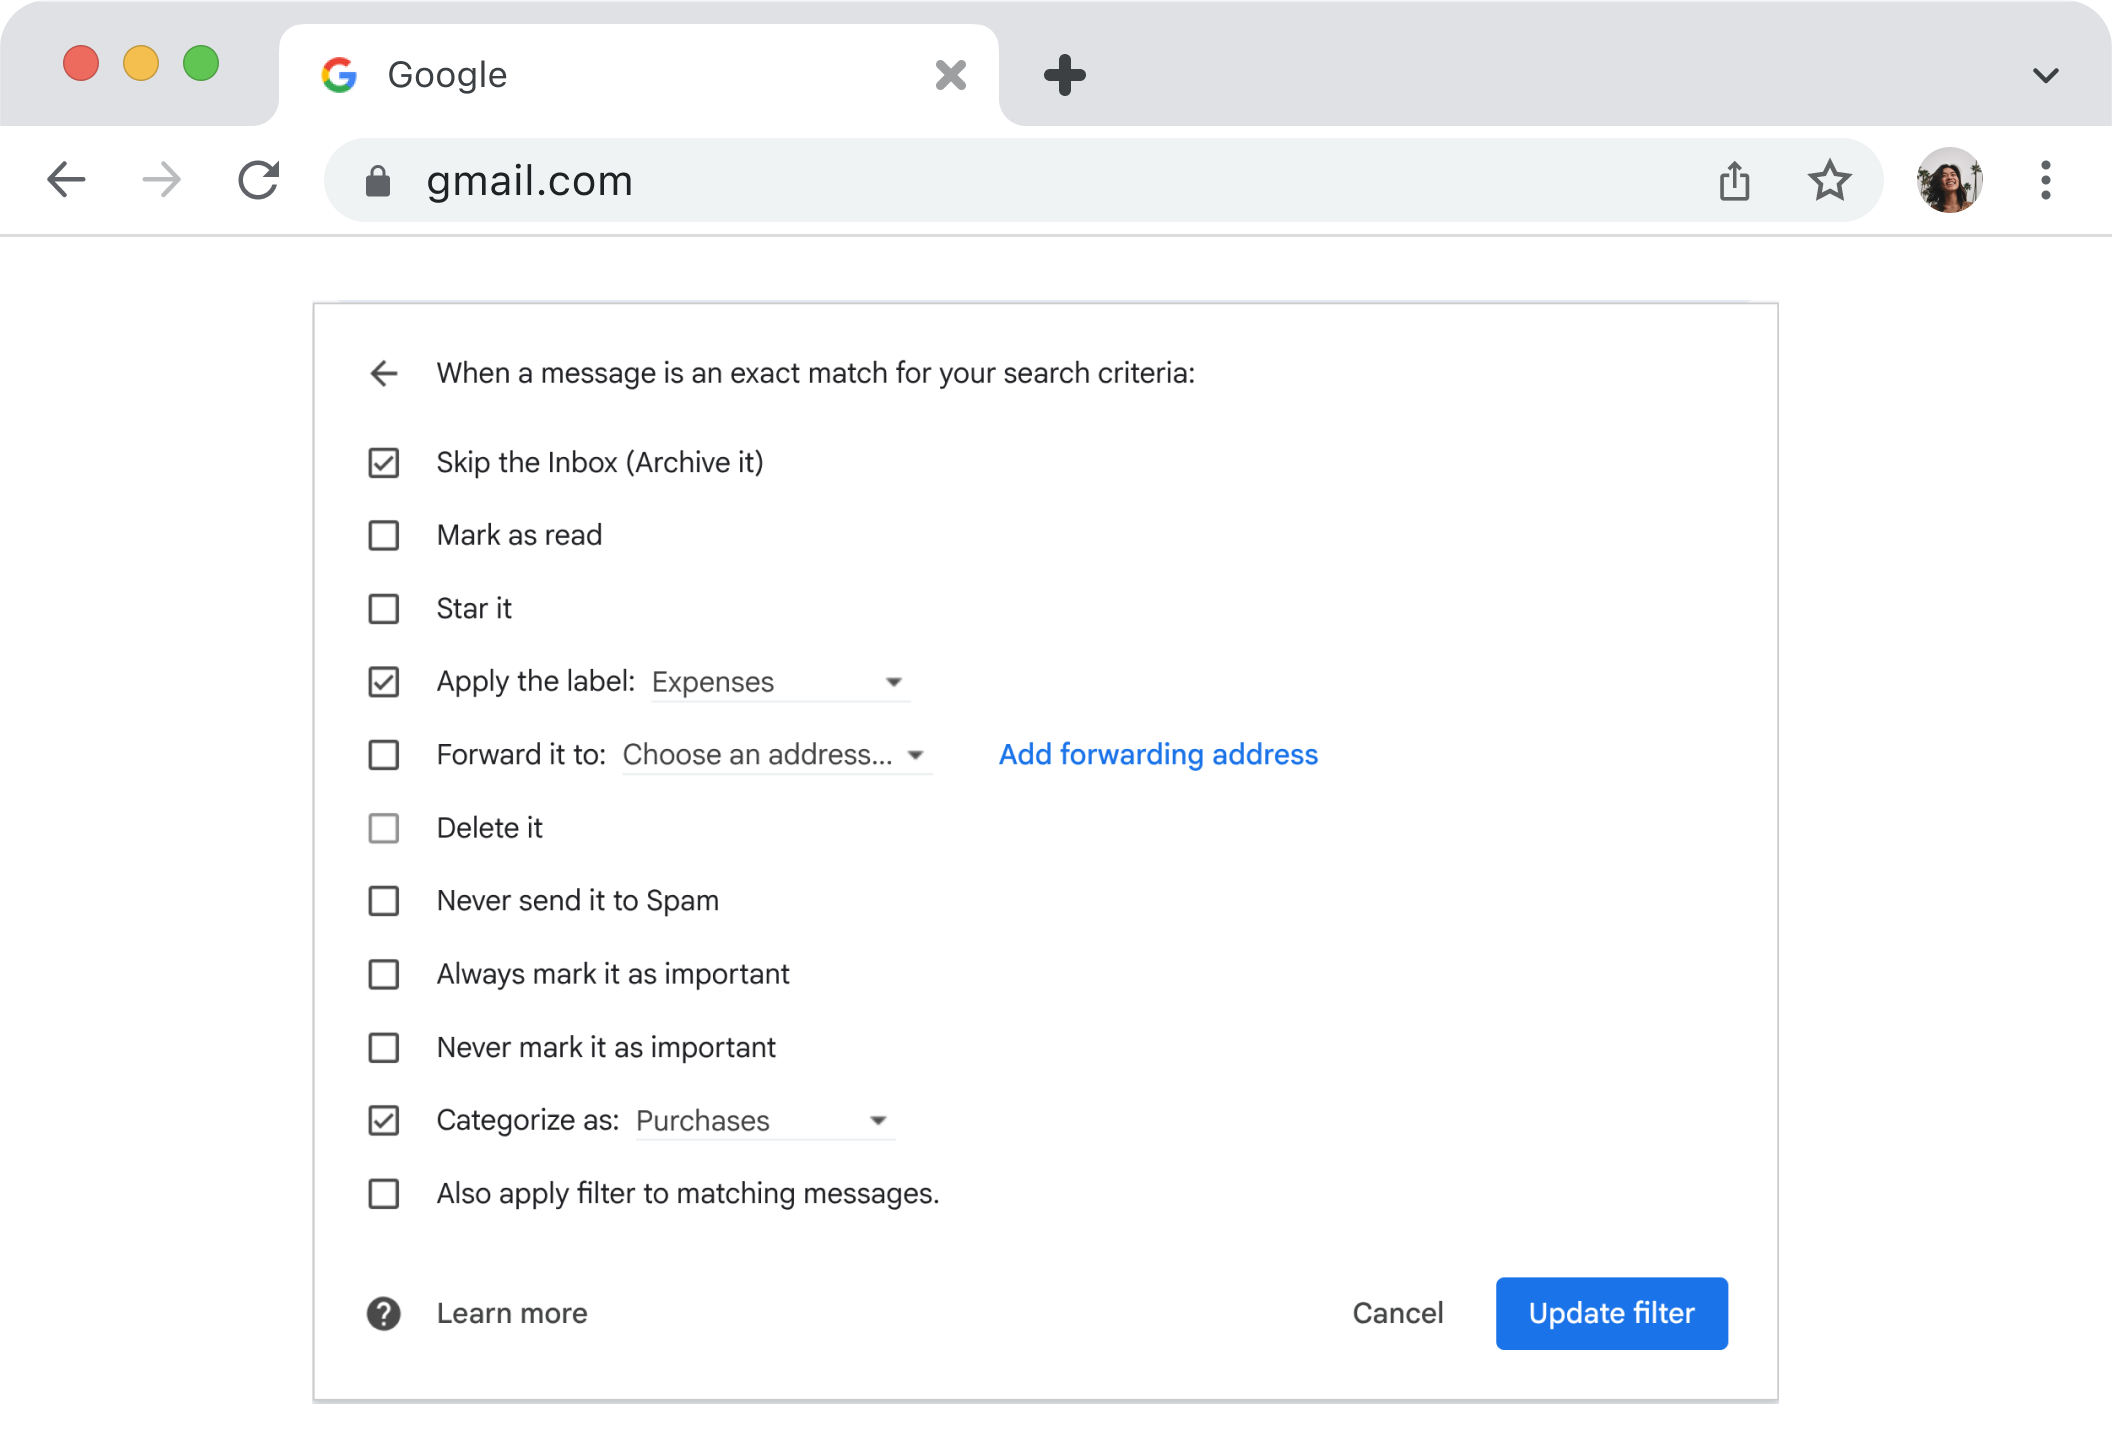
Task: Click the browser back arrow
Action: click(x=66, y=180)
